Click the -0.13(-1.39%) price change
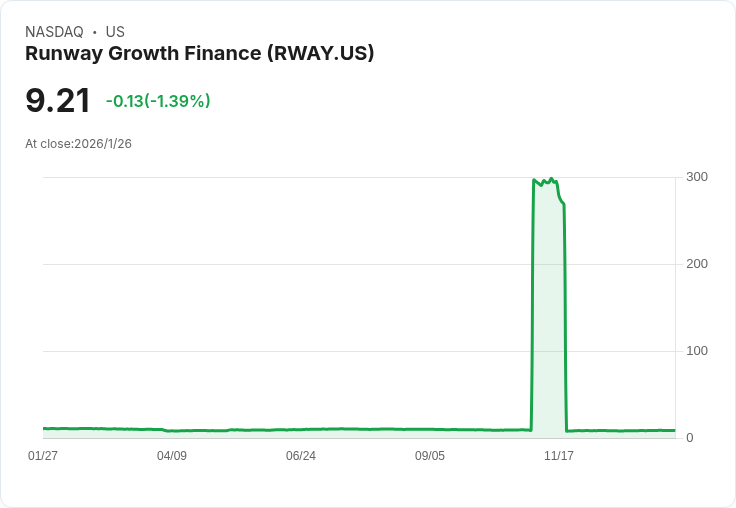 (x=158, y=101)
